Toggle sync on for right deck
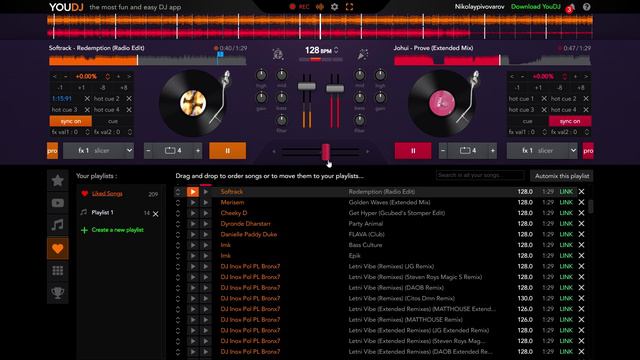Image resolution: width=640 pixels, height=360 pixels. tap(570, 121)
